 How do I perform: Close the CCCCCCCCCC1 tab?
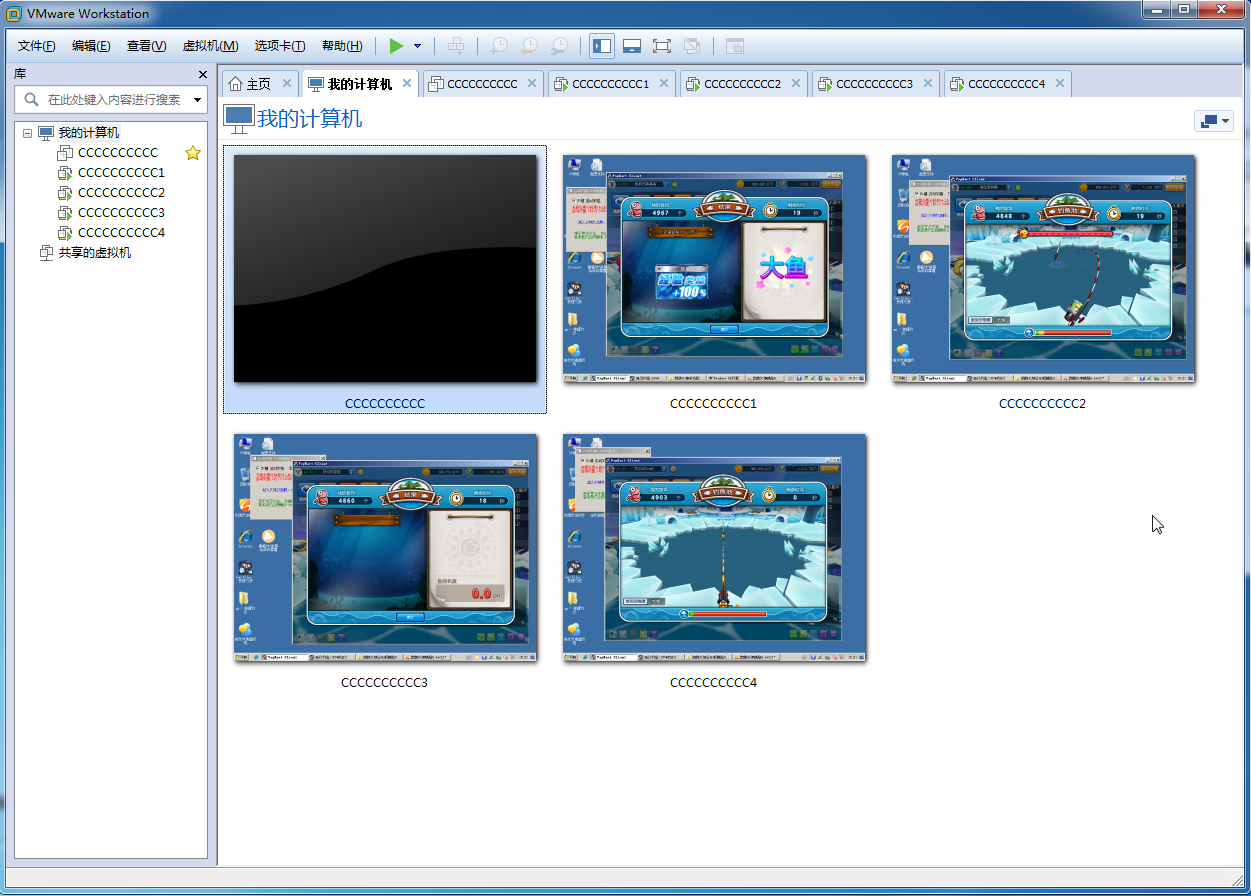point(664,83)
